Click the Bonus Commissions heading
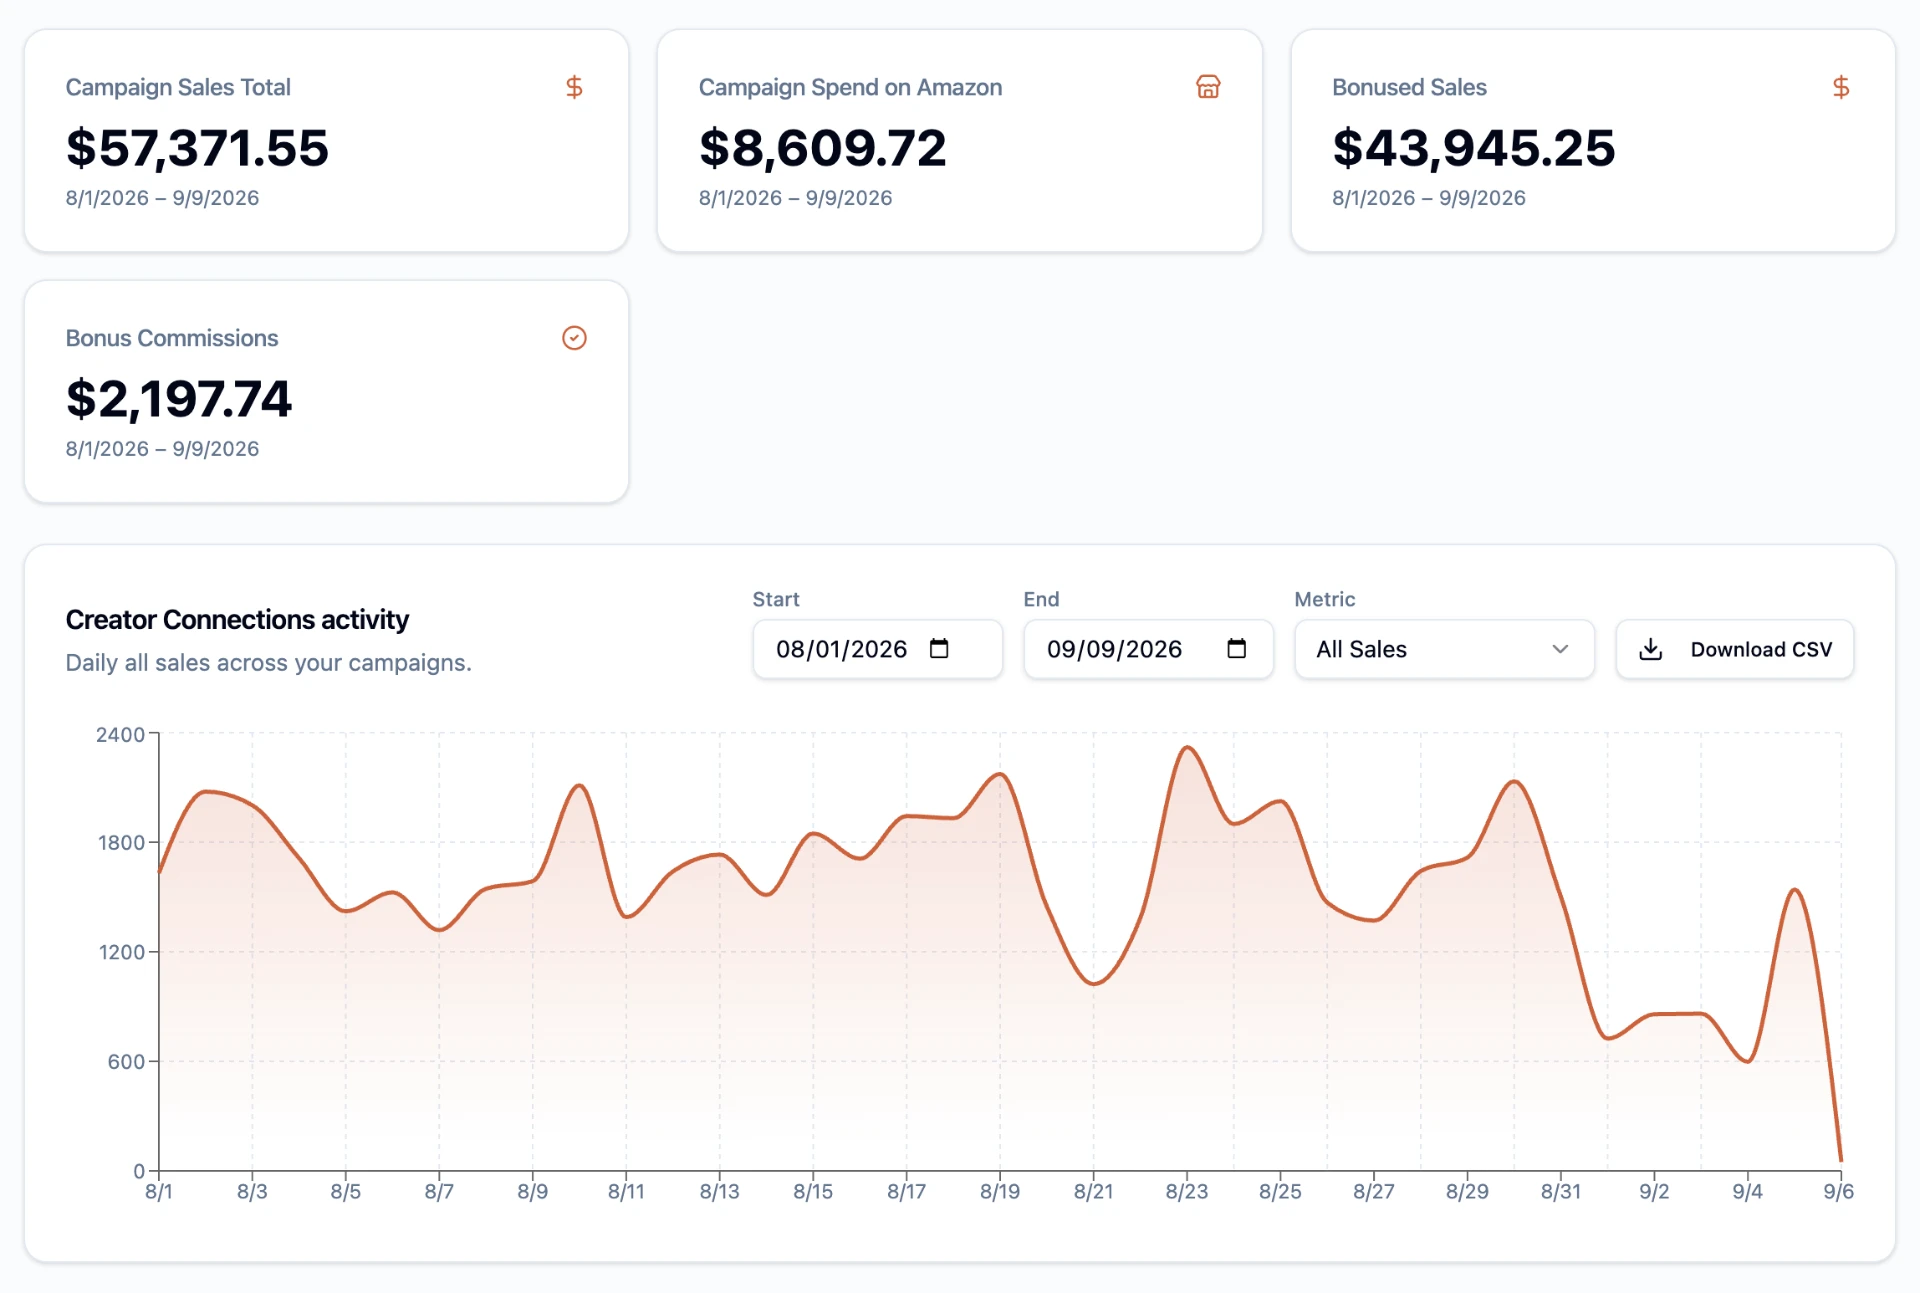 (x=172, y=338)
